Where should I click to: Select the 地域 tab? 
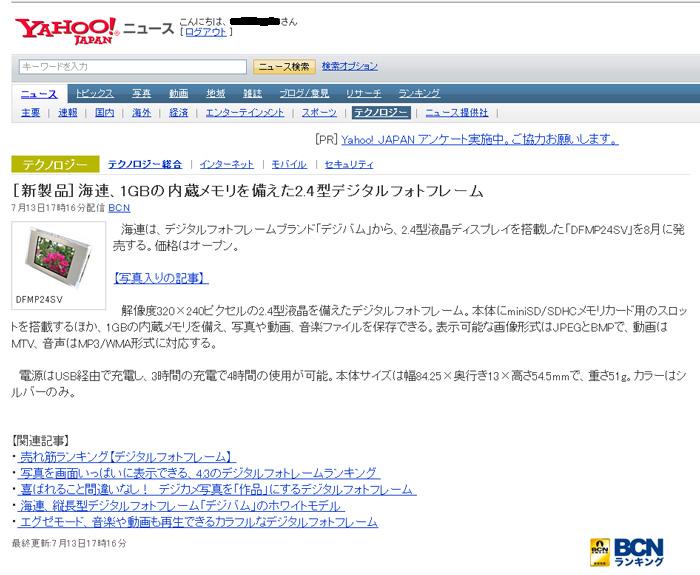tap(216, 93)
